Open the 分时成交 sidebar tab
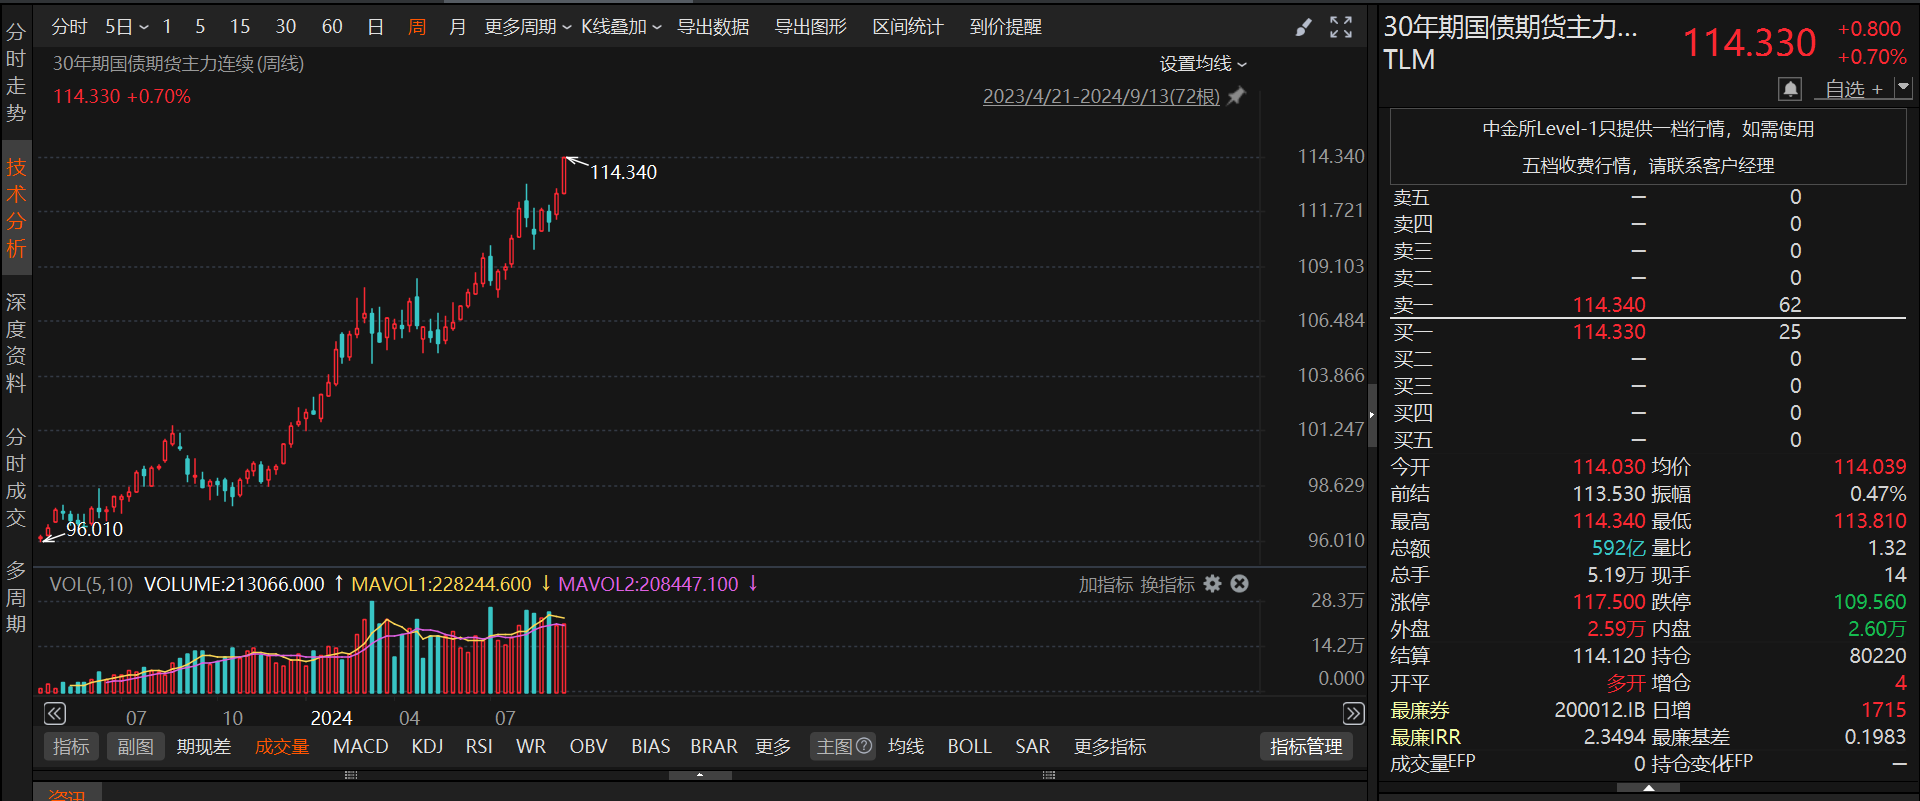The height and width of the screenshot is (801, 1920). click(16, 478)
